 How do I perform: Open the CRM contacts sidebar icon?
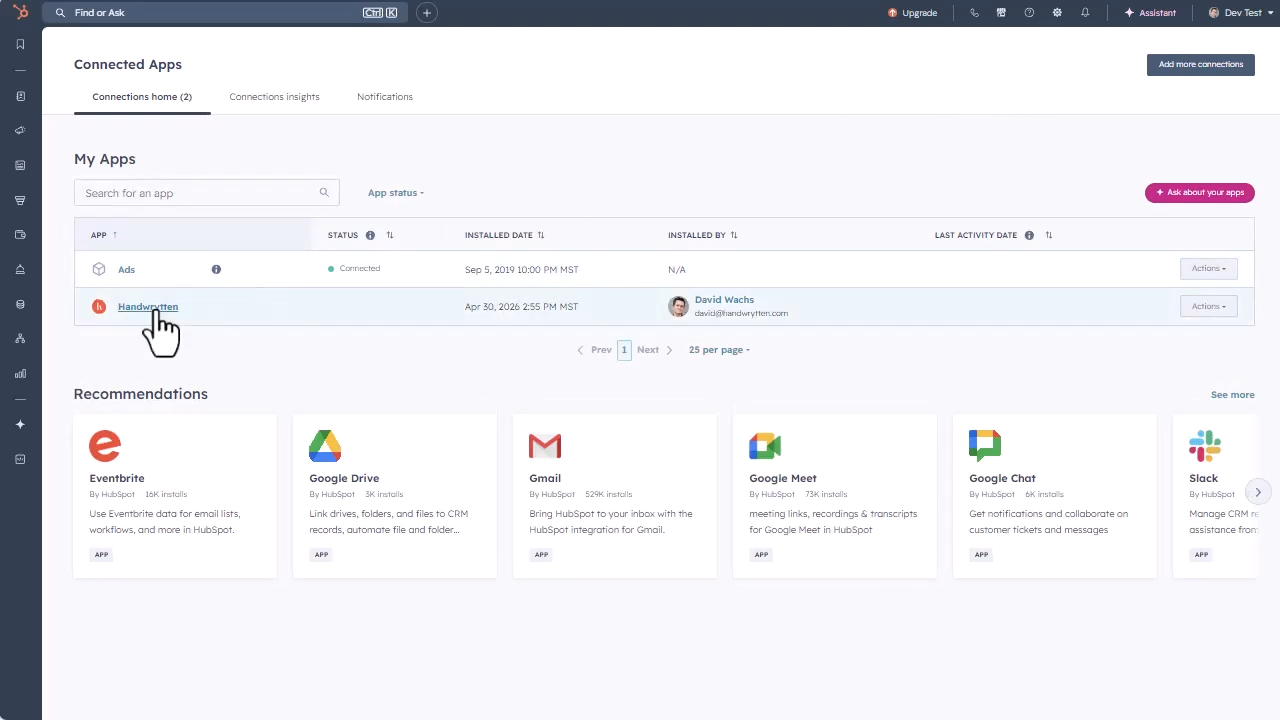20,96
